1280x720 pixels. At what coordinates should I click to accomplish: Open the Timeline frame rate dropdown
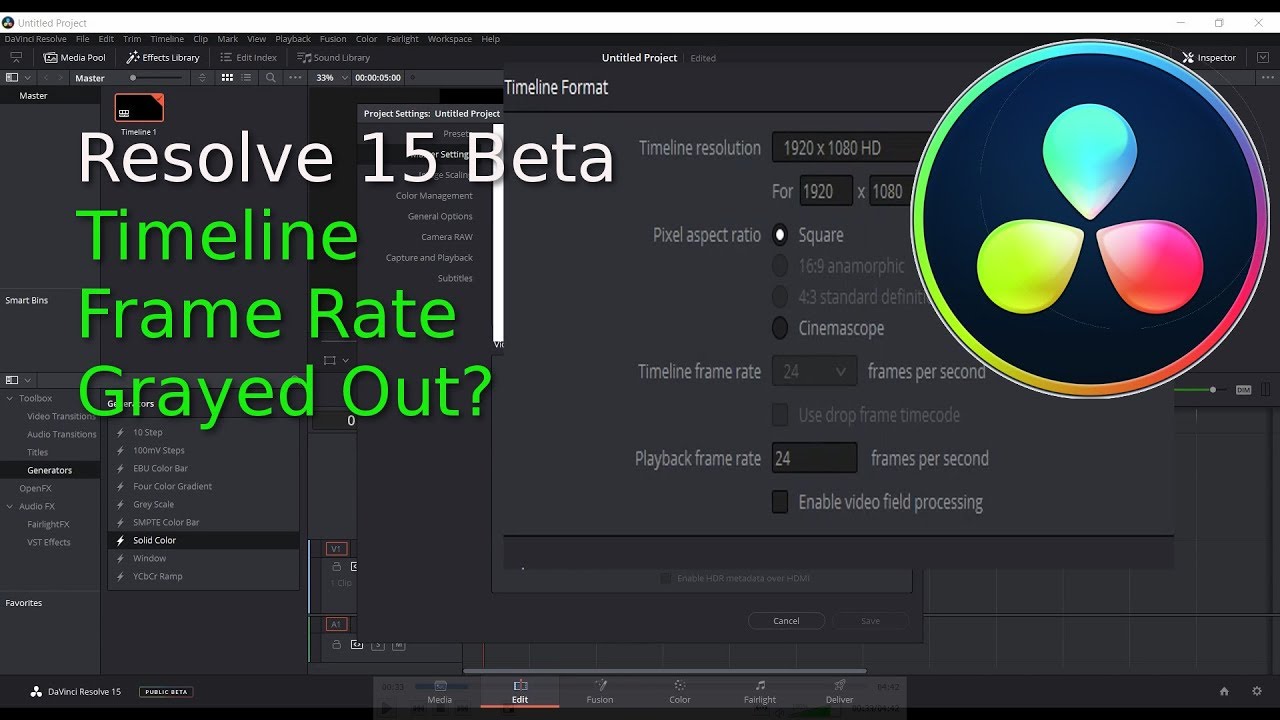tap(814, 372)
